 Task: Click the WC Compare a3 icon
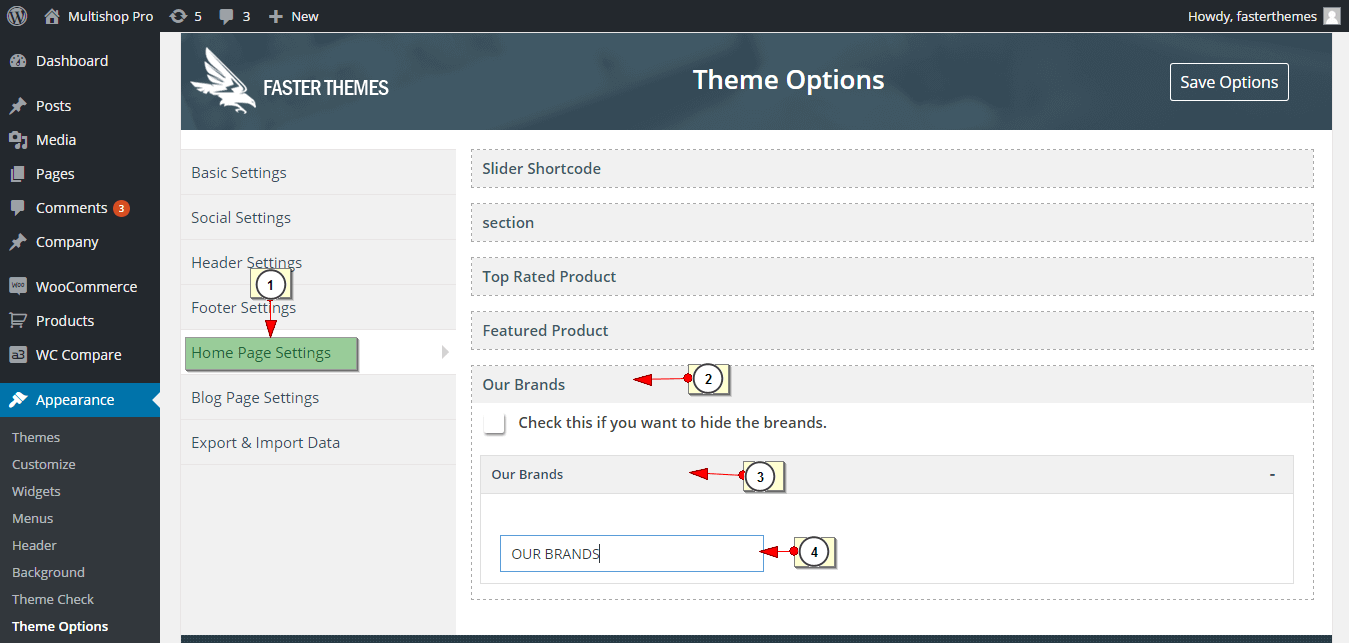tap(18, 355)
